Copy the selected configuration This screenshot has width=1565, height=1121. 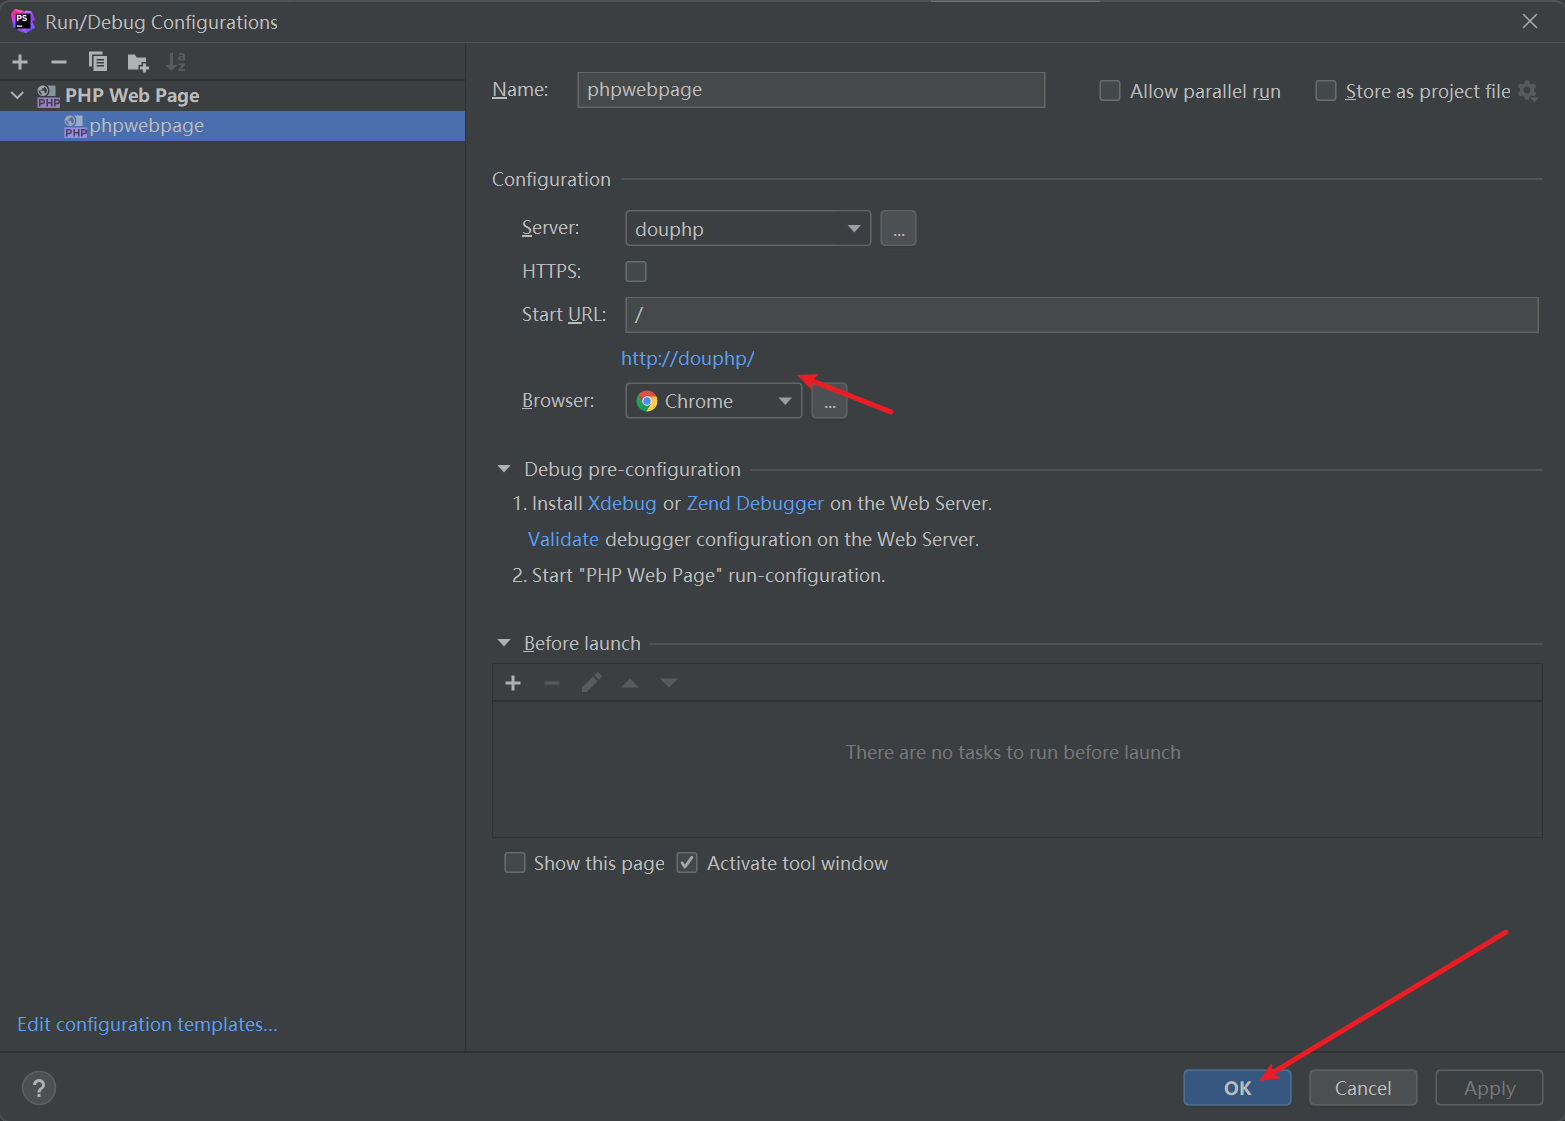pos(98,62)
